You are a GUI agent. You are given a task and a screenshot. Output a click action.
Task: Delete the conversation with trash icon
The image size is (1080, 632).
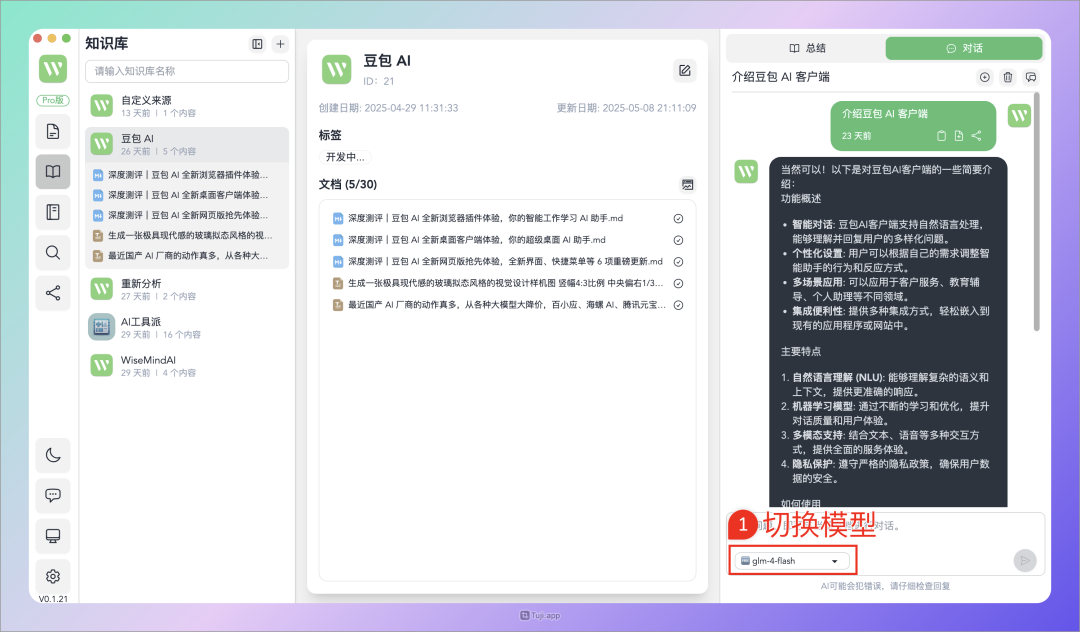click(1008, 77)
